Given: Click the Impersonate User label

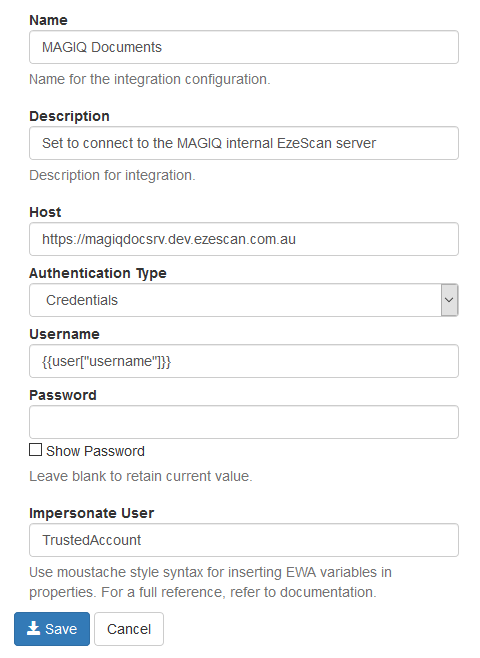Looking at the screenshot, I should point(91,513).
